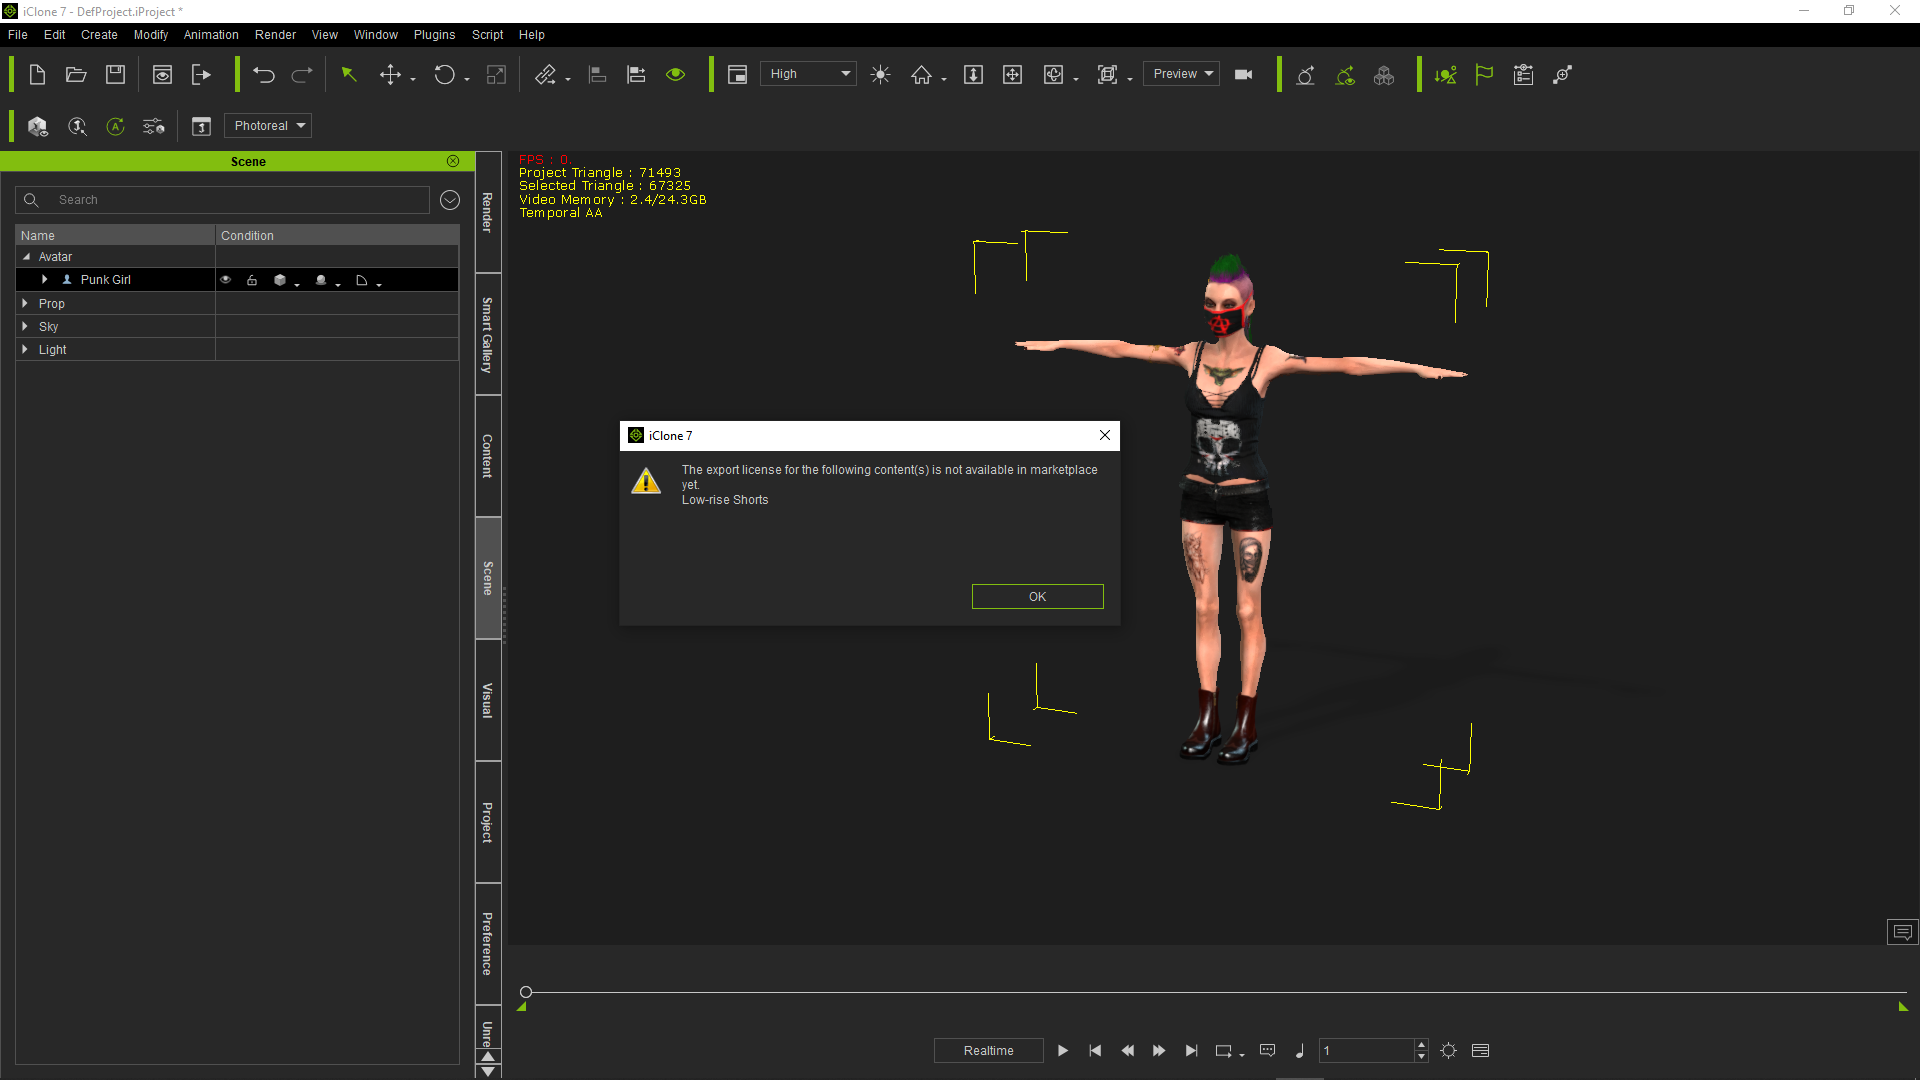Undo last action with undo arrow
This screenshot has height=1080, width=1920.
pyautogui.click(x=263, y=75)
